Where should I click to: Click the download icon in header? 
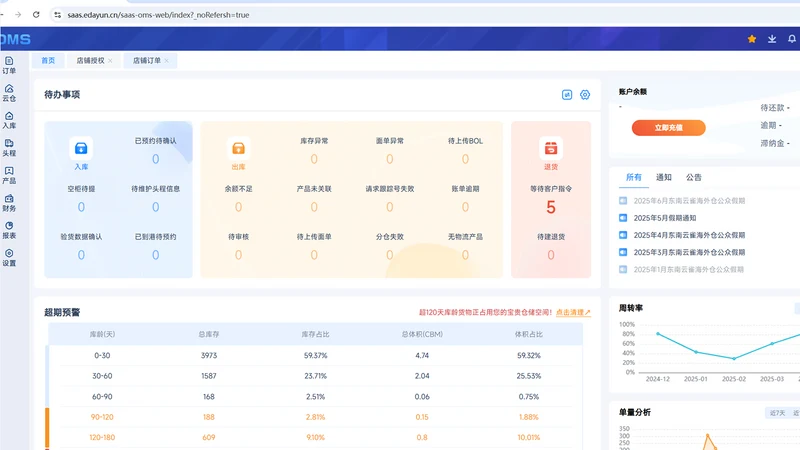772,39
